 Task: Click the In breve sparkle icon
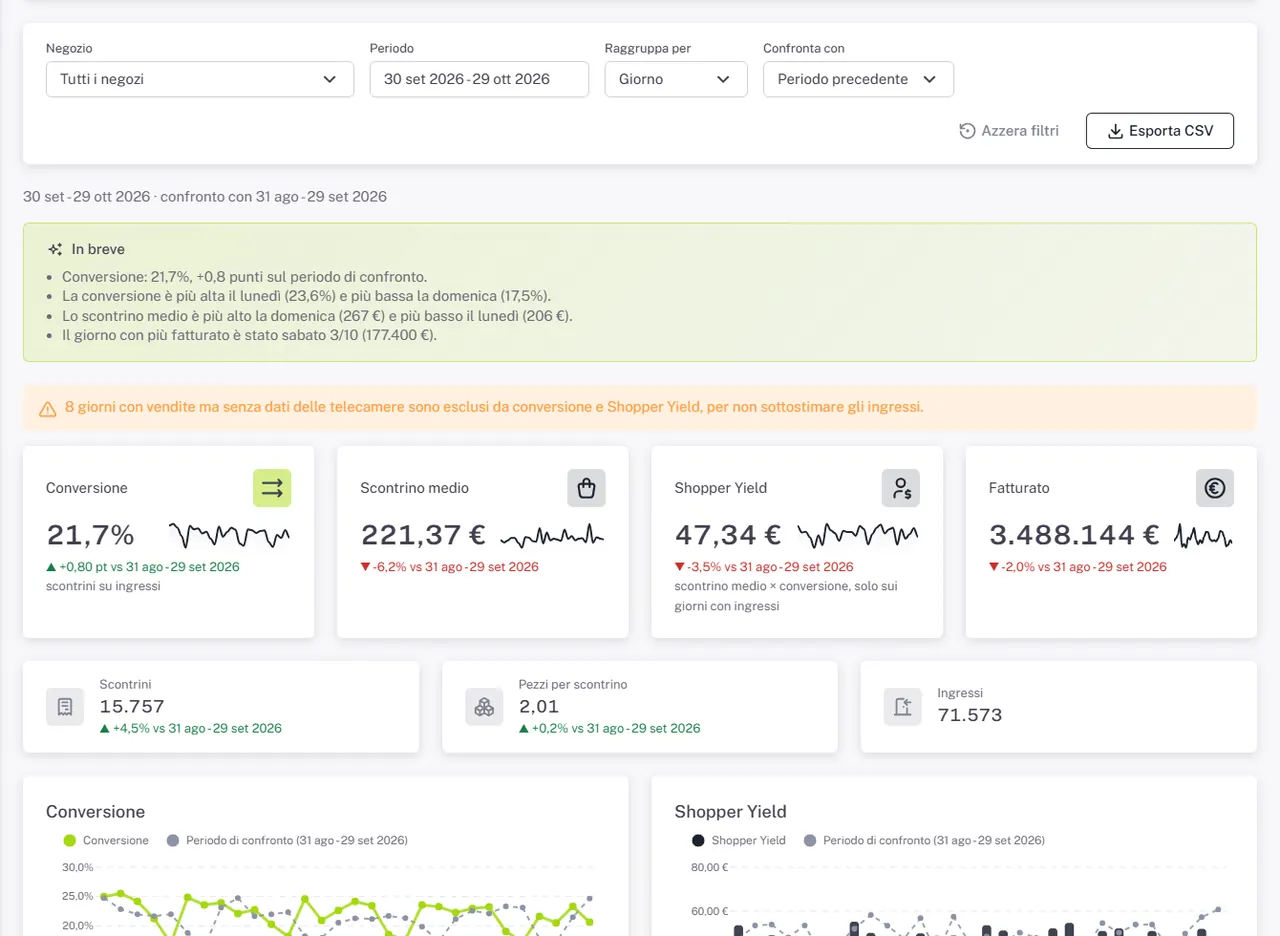point(55,249)
